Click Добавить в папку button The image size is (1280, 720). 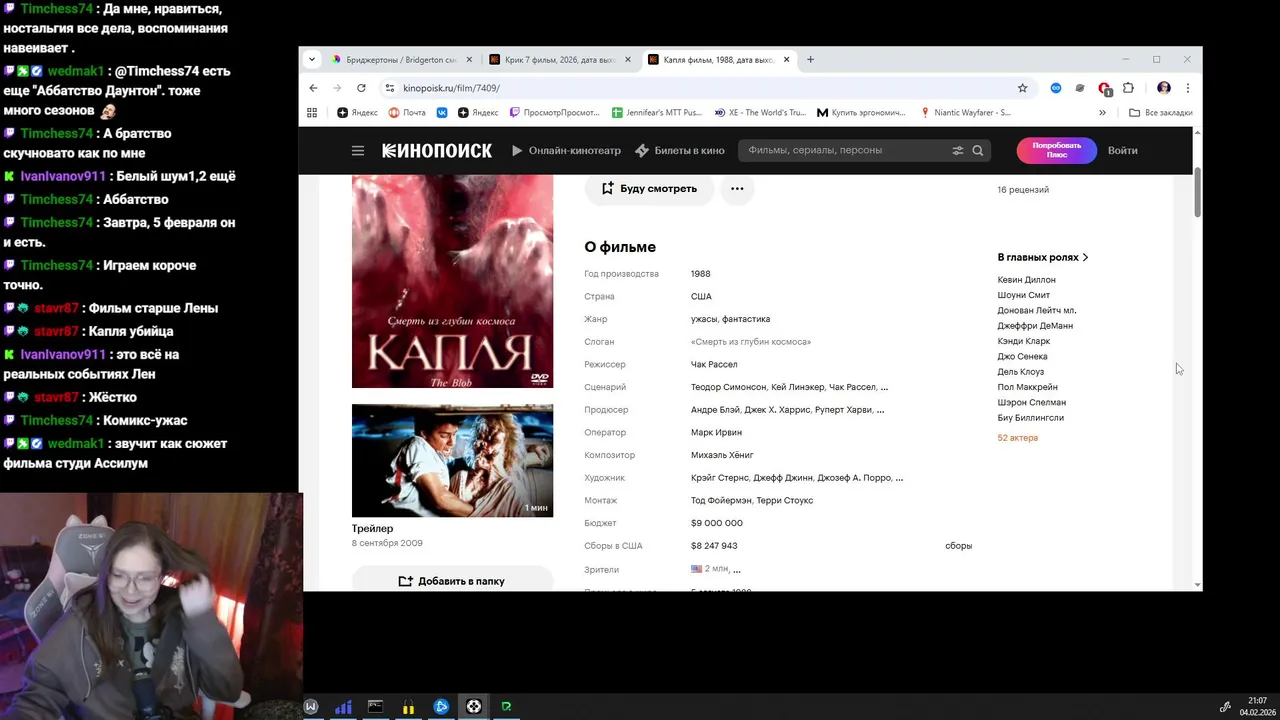pyautogui.click(x=452, y=581)
